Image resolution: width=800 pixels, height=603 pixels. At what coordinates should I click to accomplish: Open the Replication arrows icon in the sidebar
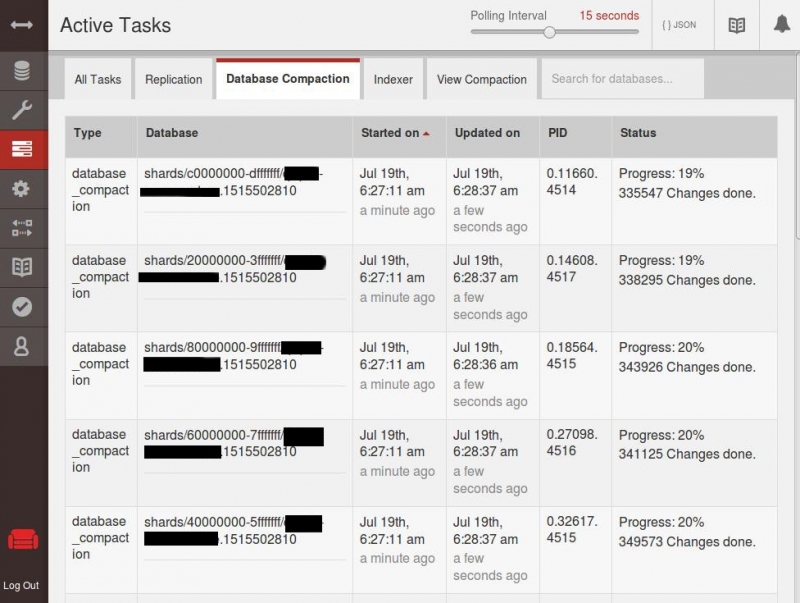22,228
